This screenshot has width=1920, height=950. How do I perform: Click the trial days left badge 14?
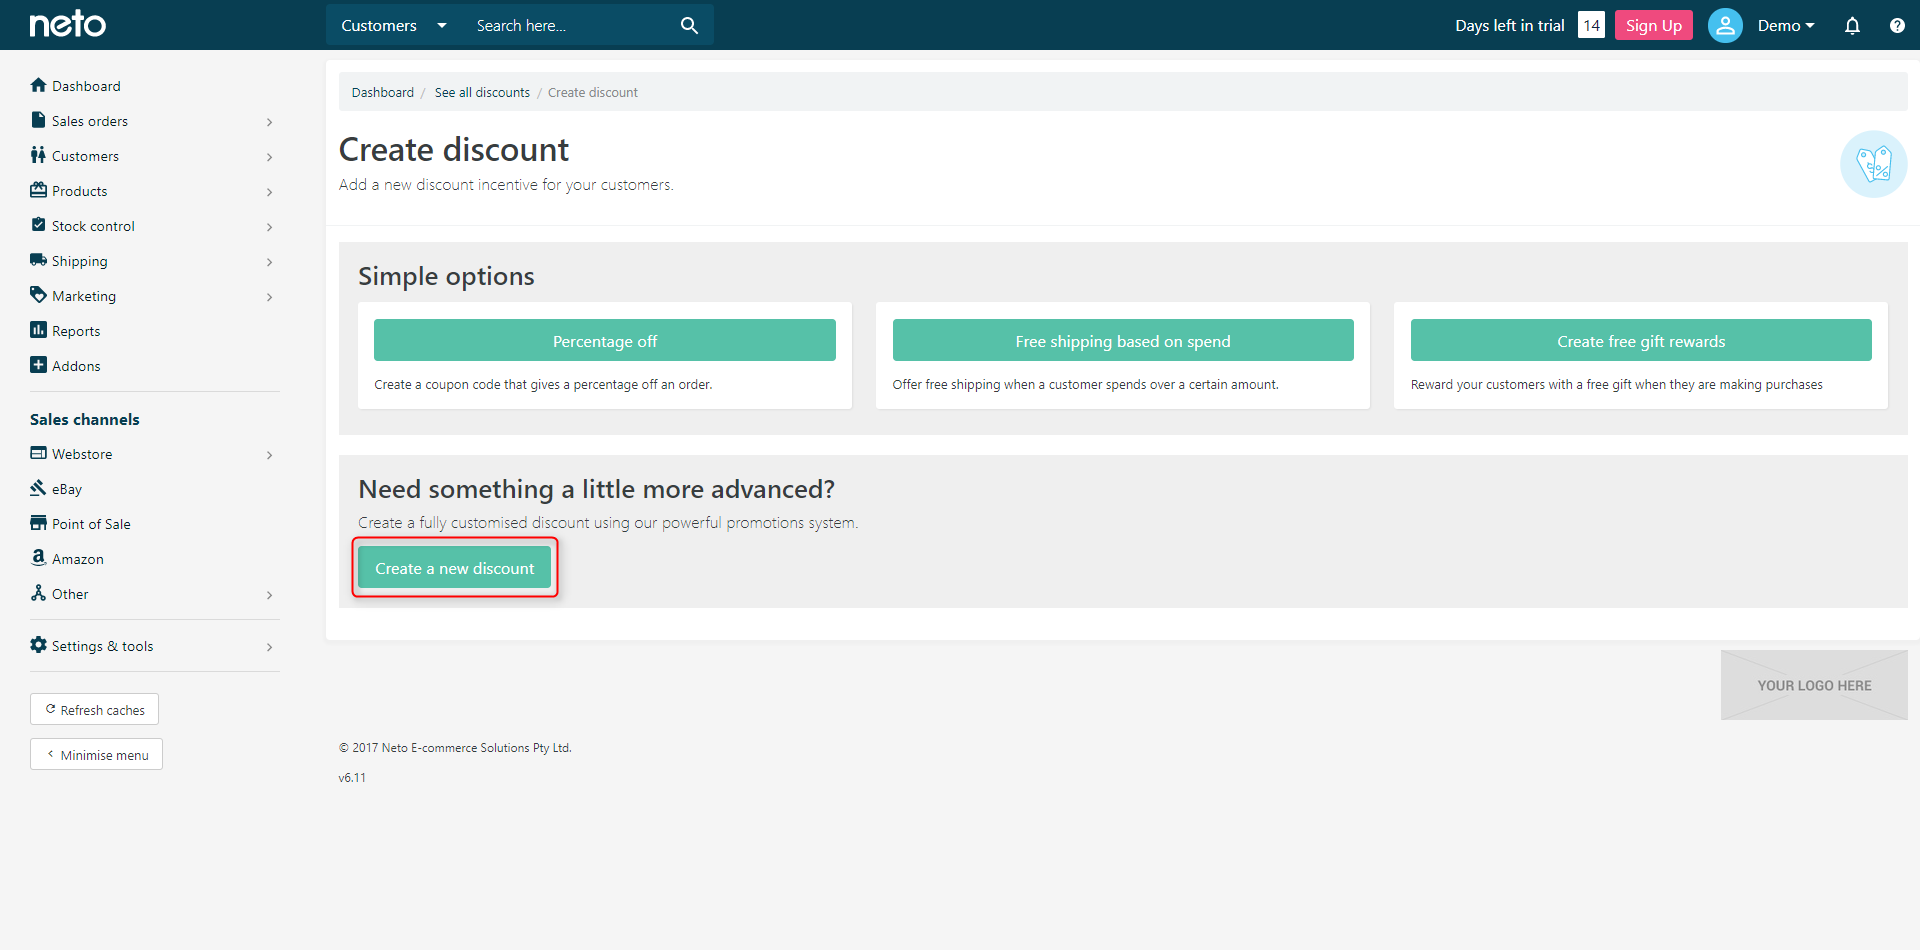pos(1591,25)
